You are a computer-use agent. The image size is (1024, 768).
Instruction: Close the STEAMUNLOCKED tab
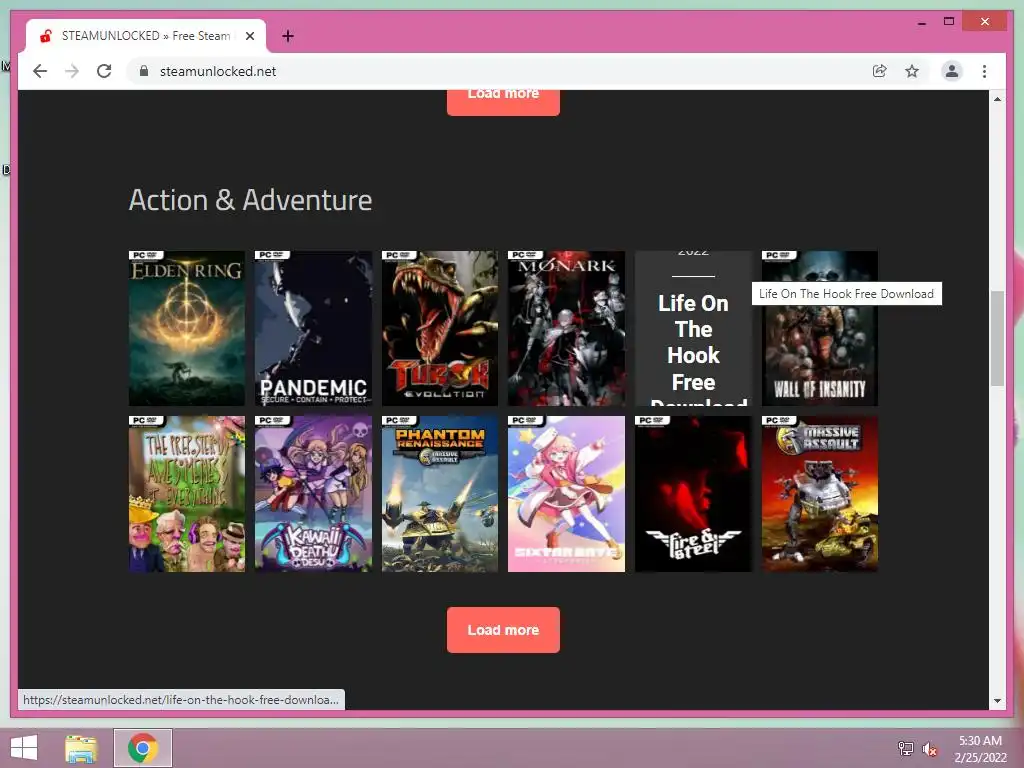[249, 36]
